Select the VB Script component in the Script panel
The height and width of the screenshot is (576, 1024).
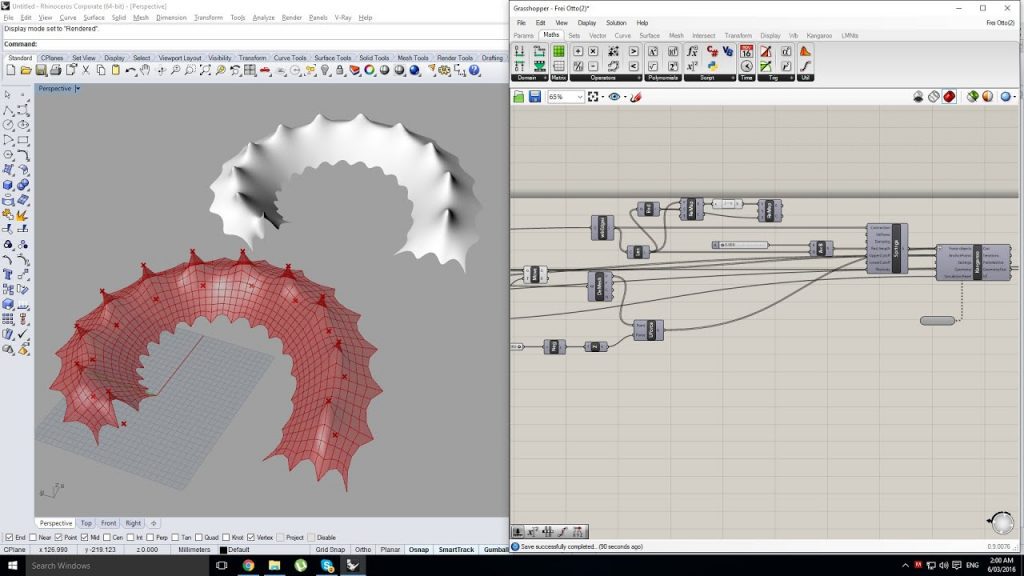pyautogui.click(x=725, y=49)
